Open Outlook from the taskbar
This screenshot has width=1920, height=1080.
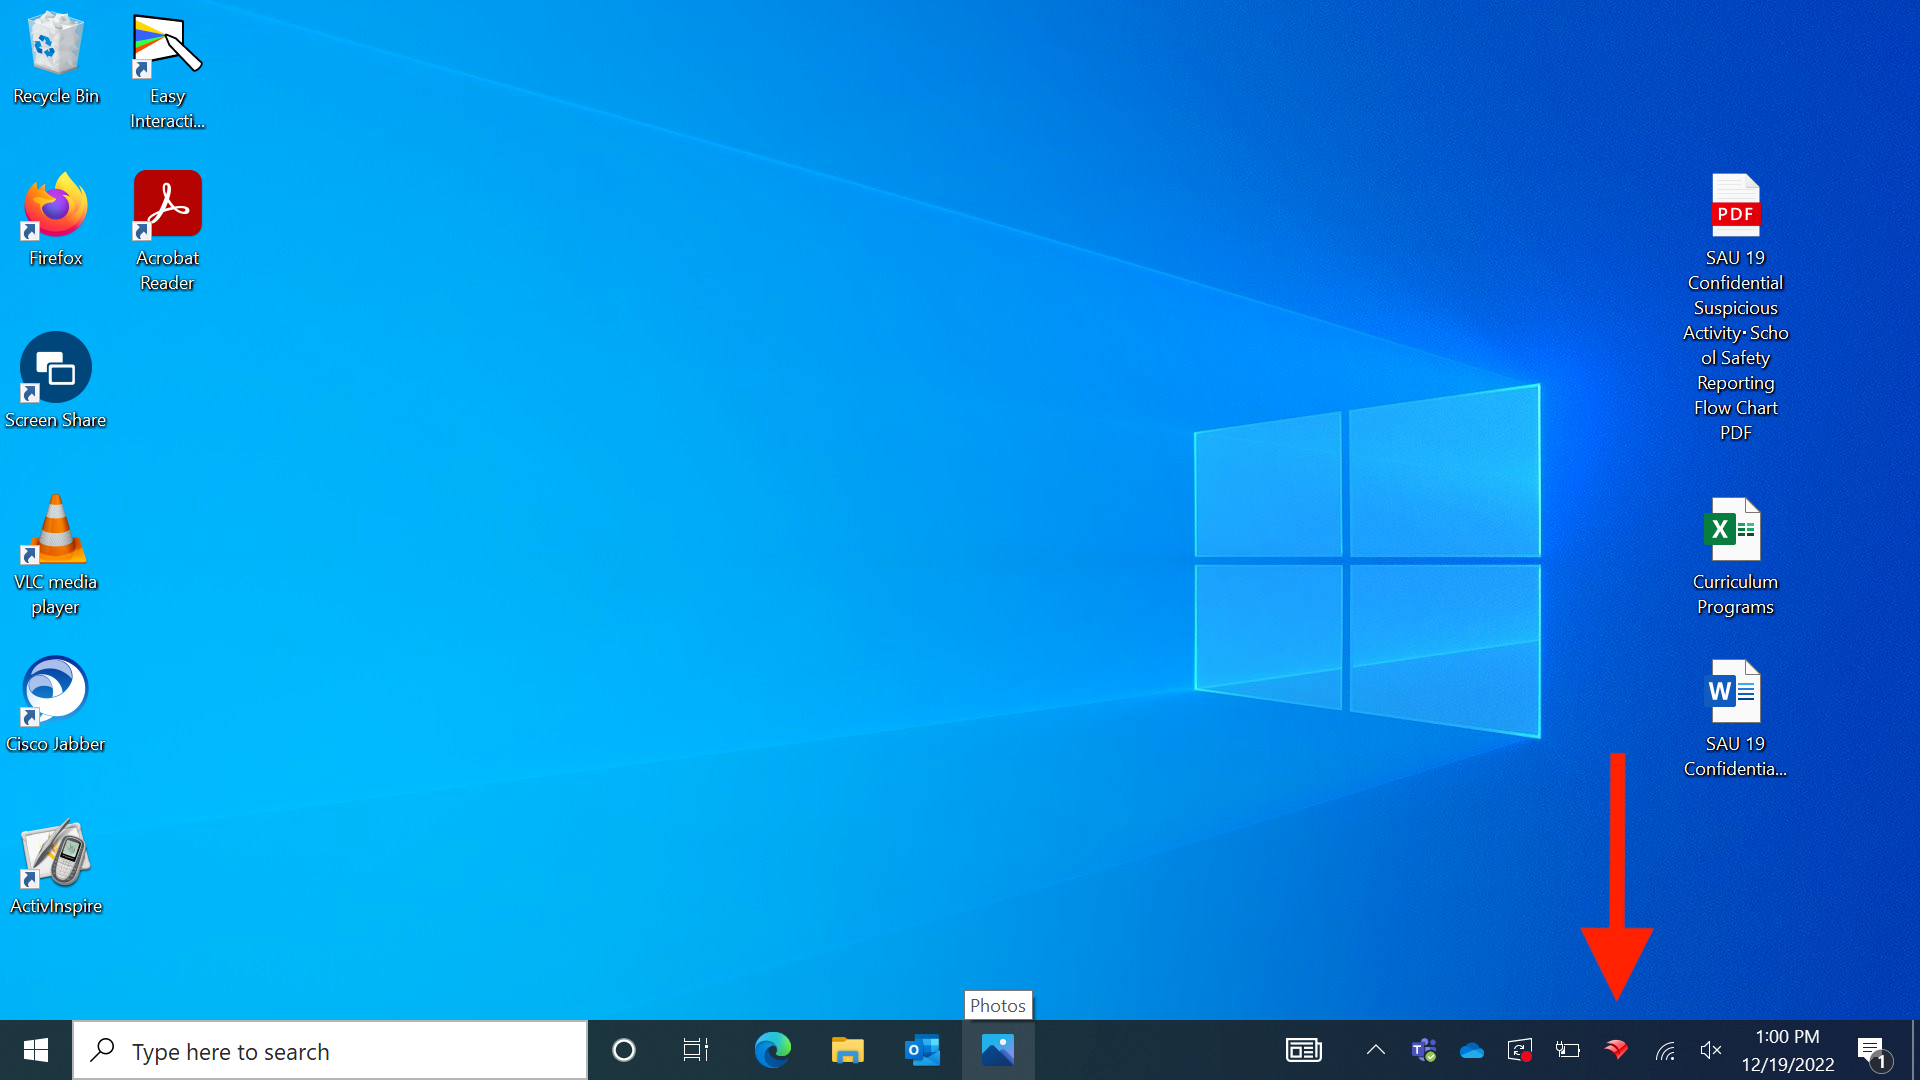point(922,1050)
